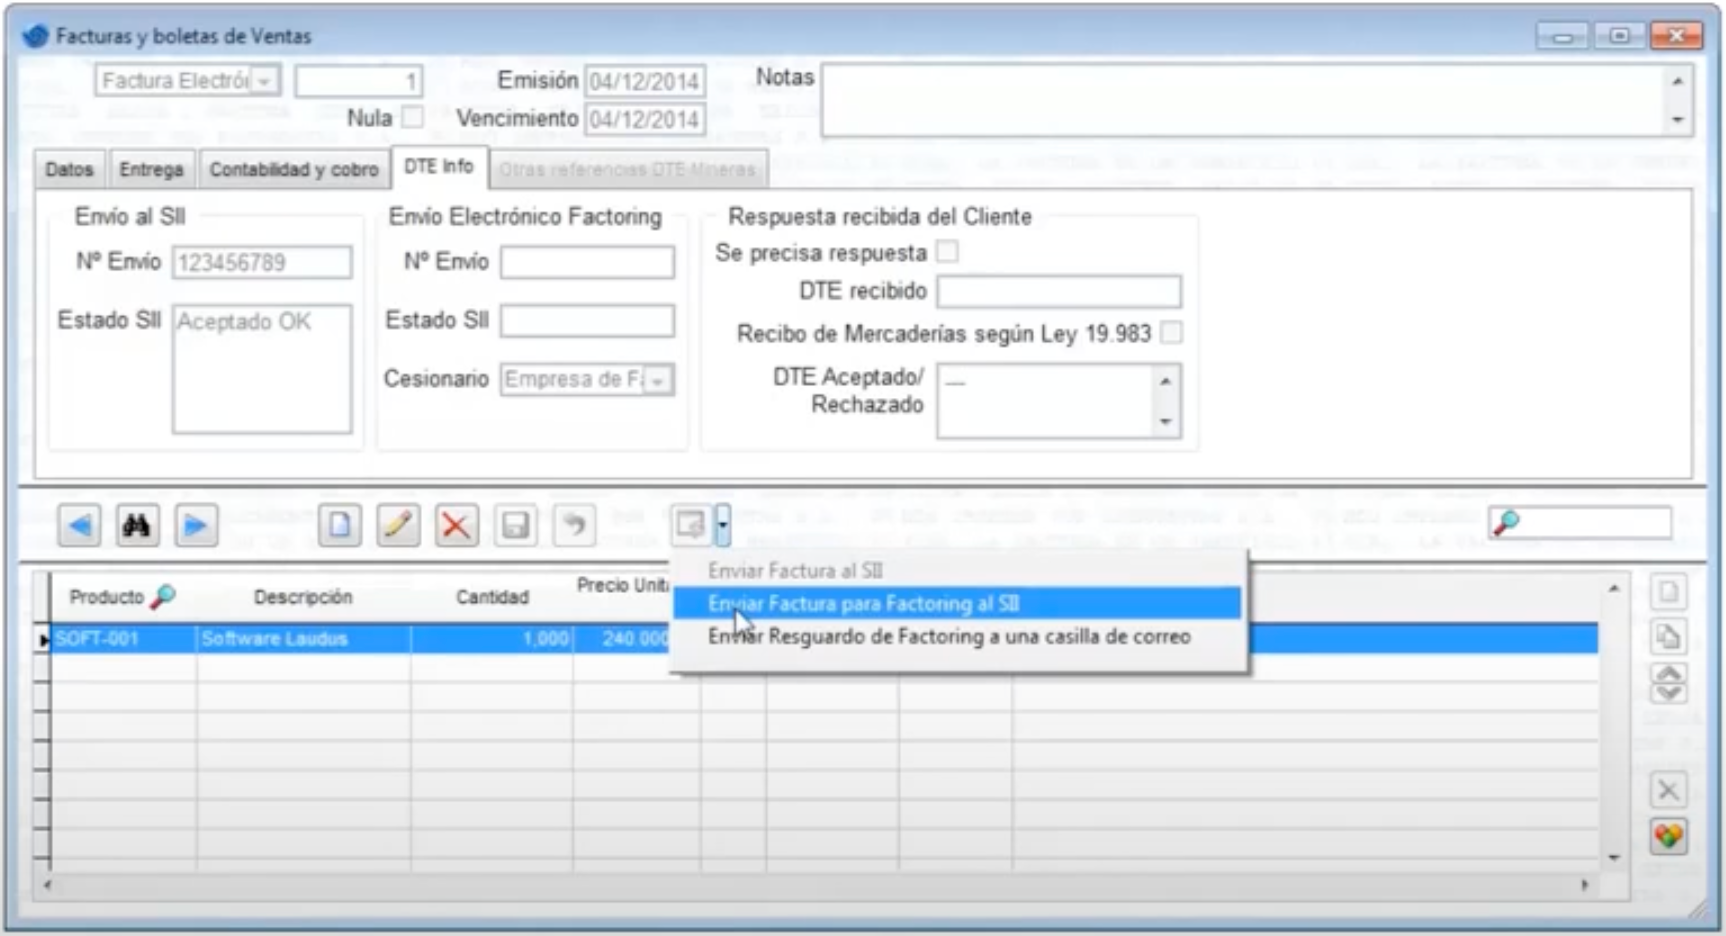The height and width of the screenshot is (936, 1726).
Task: Remove line with gray X icon
Action: 1668,791
